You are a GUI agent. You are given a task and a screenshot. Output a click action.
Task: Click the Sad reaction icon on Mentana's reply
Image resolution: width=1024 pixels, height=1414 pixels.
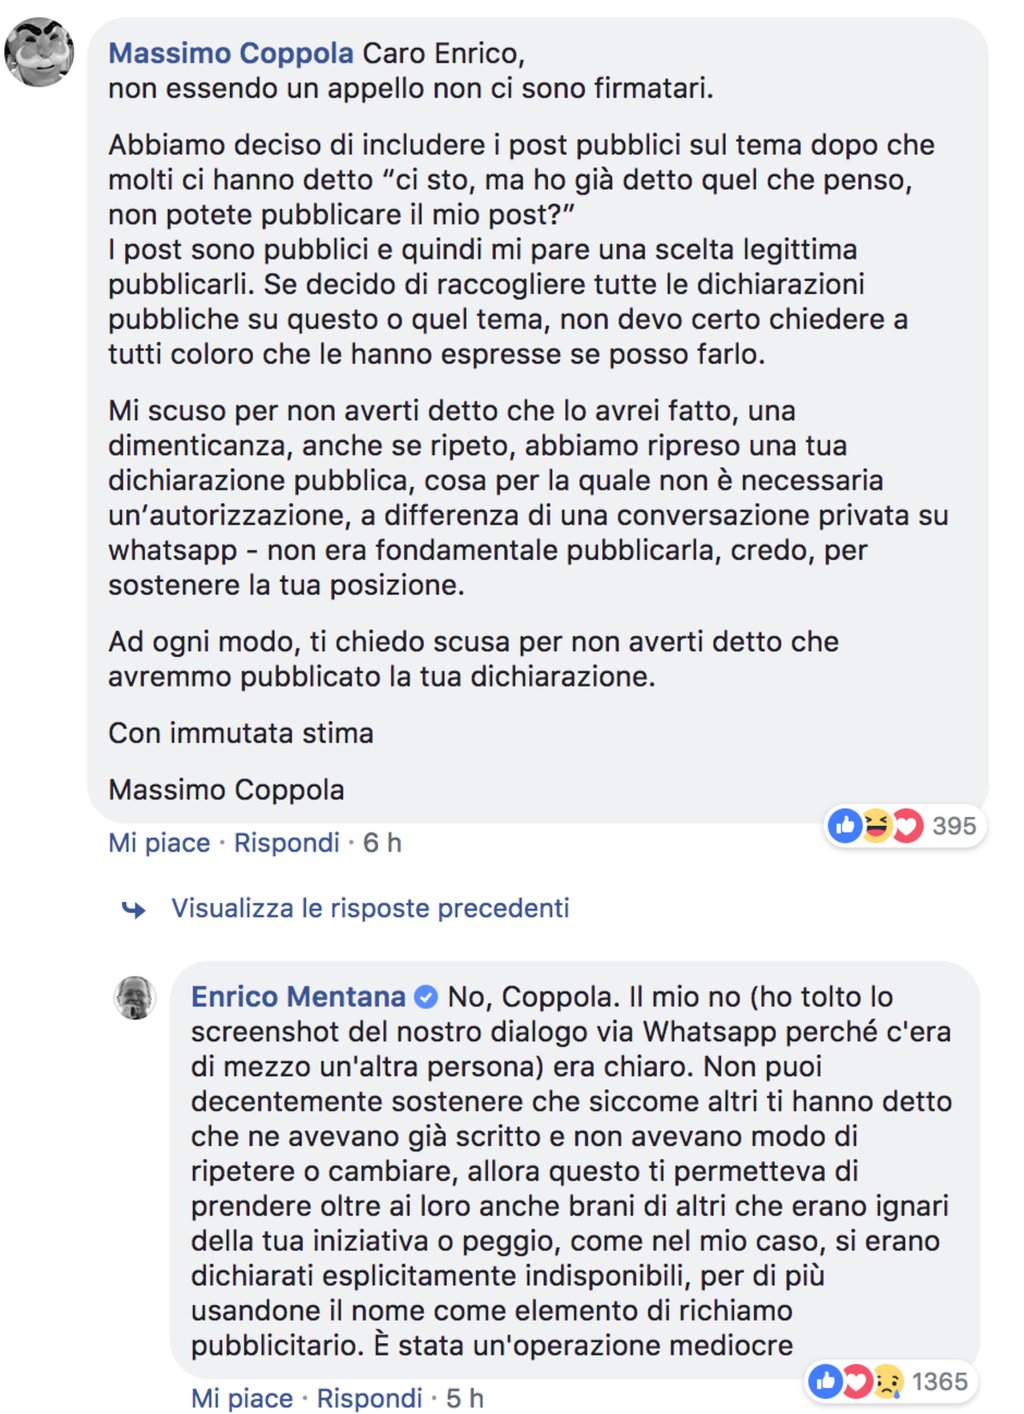pos(887,1381)
